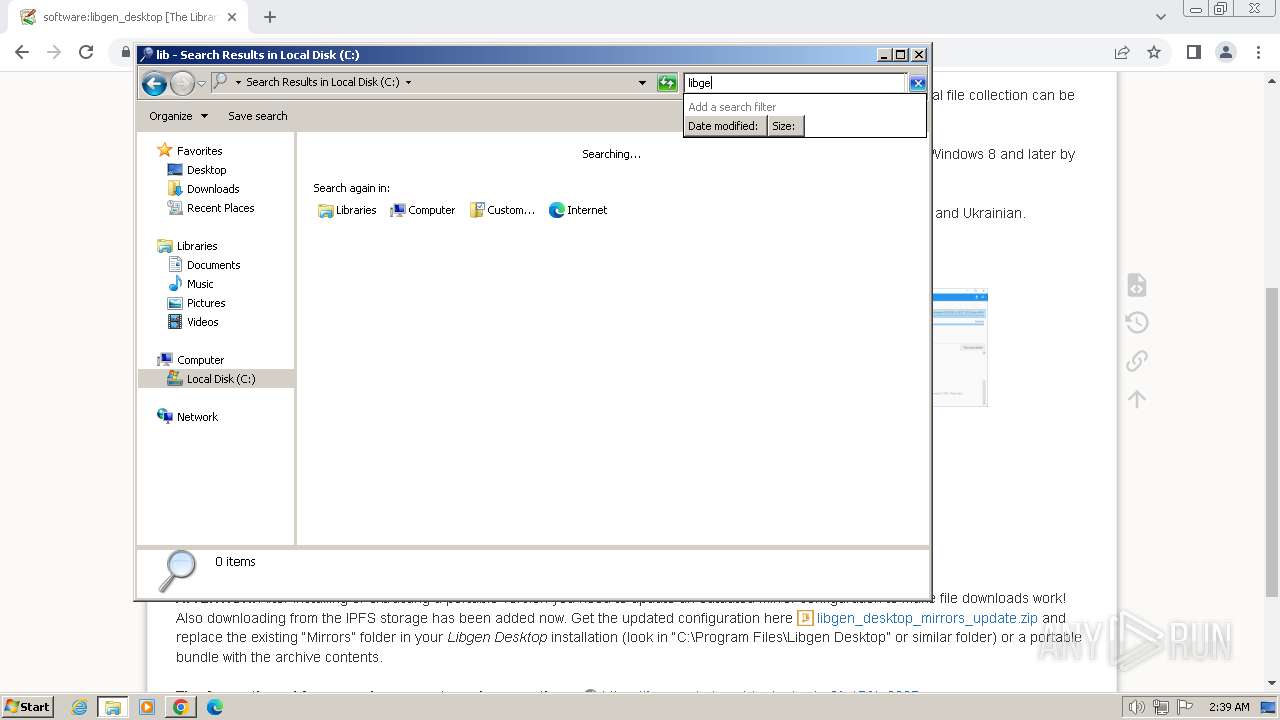
Task: Select Network in navigation pane
Action: 197,417
